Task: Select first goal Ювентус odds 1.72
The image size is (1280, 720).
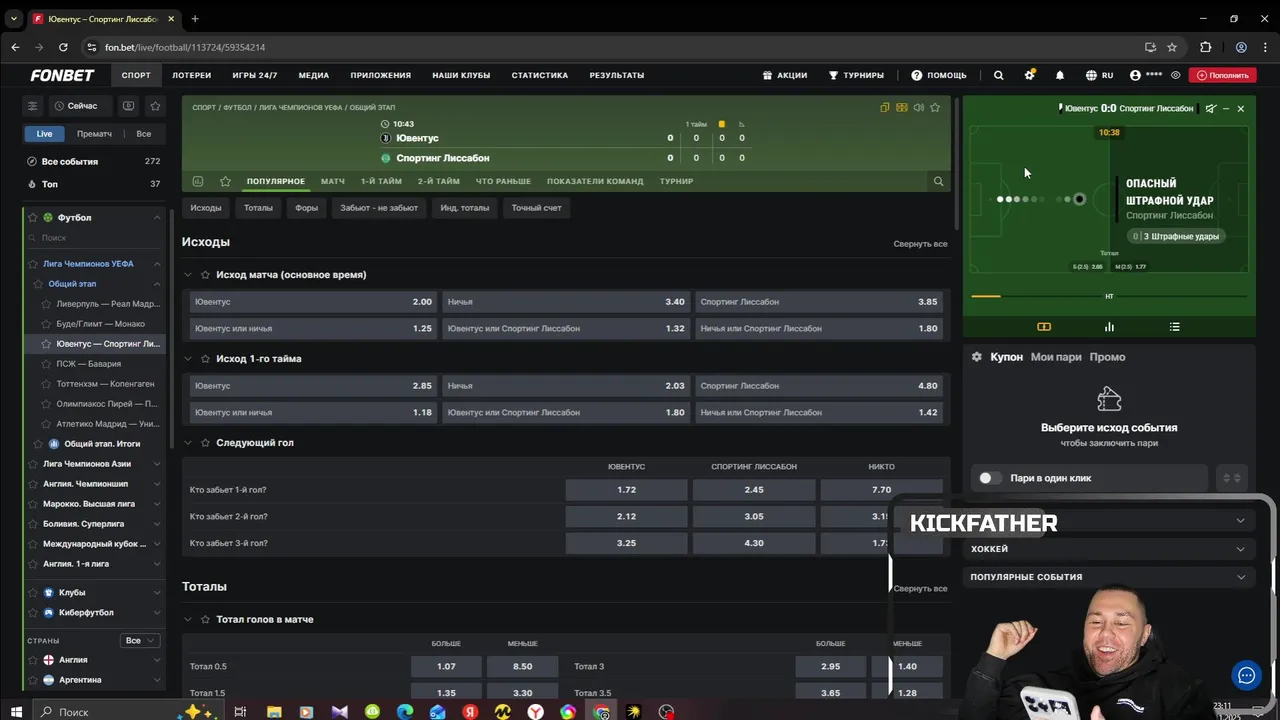Action: 626,489
